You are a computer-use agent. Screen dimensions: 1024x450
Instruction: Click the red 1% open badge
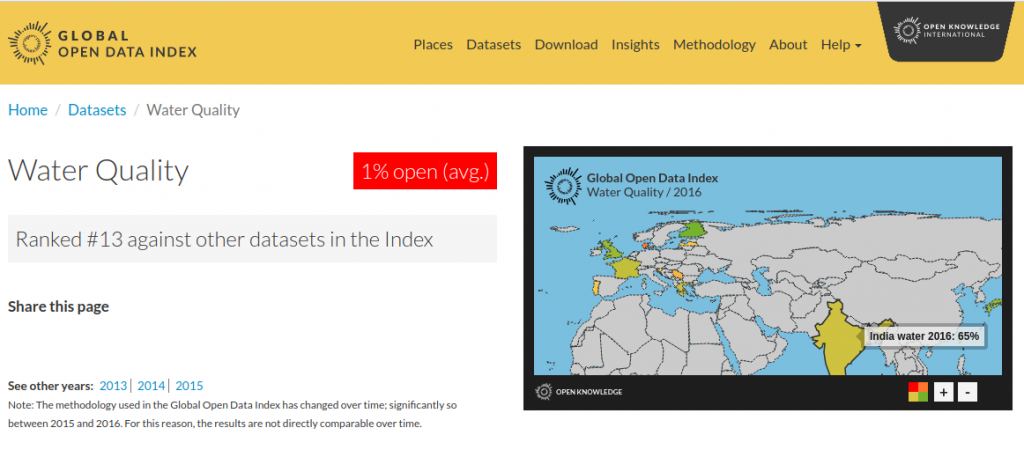[x=425, y=170]
